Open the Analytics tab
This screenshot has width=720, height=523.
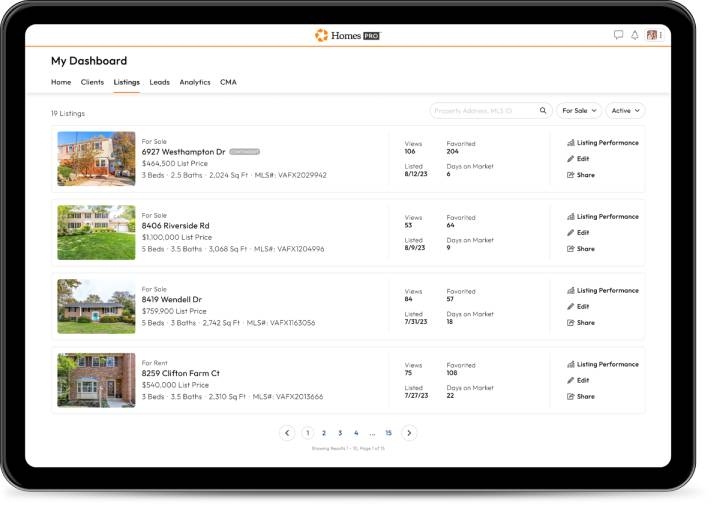coord(195,82)
